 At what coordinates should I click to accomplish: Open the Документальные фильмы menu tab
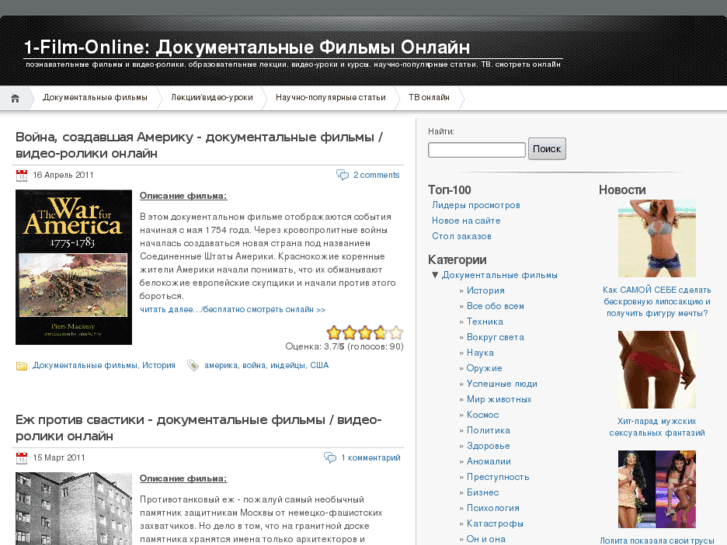coord(95,97)
